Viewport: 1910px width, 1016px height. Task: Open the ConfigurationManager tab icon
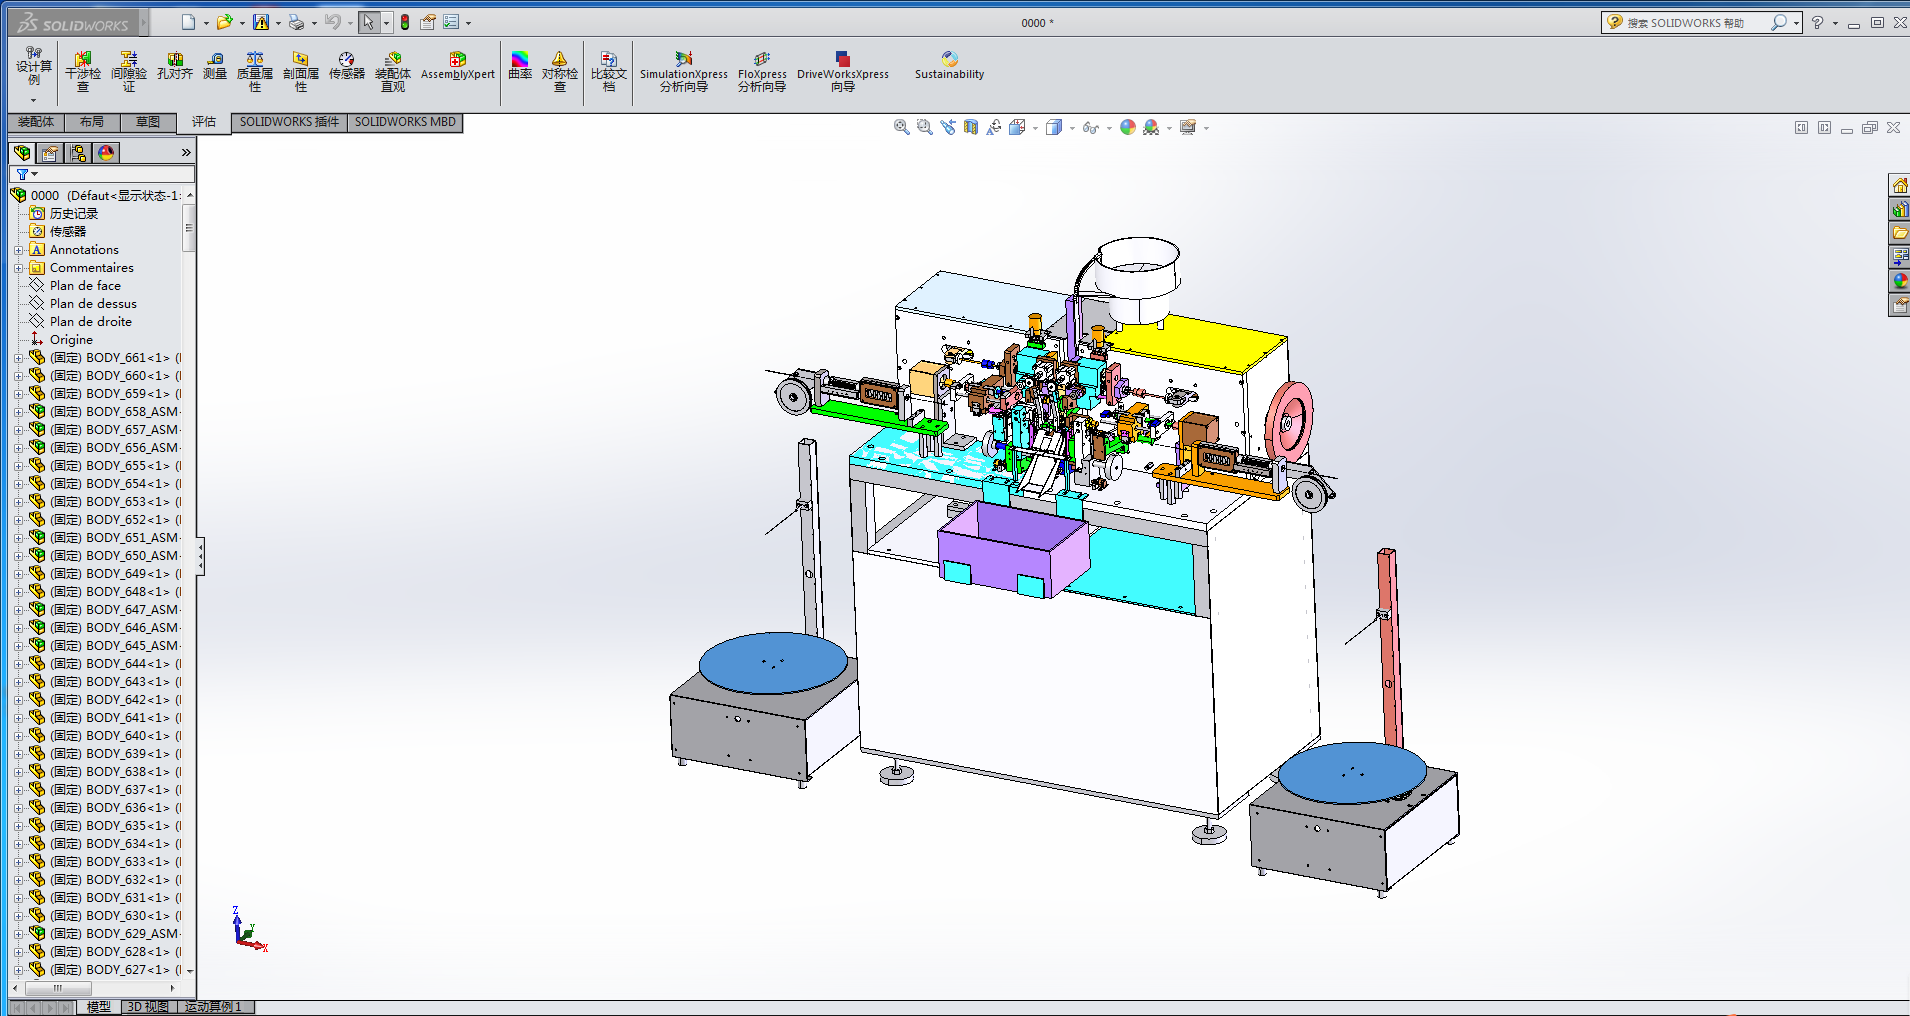pos(78,153)
